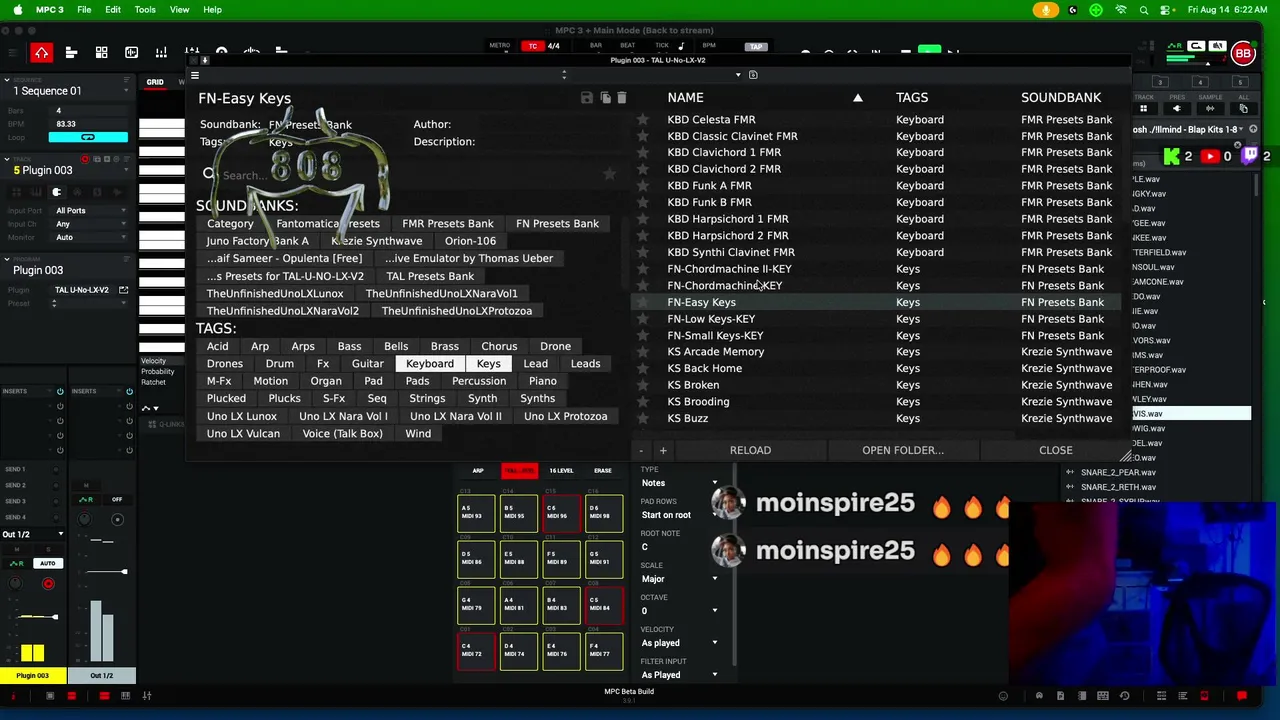Arm record on track 5 Plugin 003
1280x720 pixels.
[x=85, y=160]
